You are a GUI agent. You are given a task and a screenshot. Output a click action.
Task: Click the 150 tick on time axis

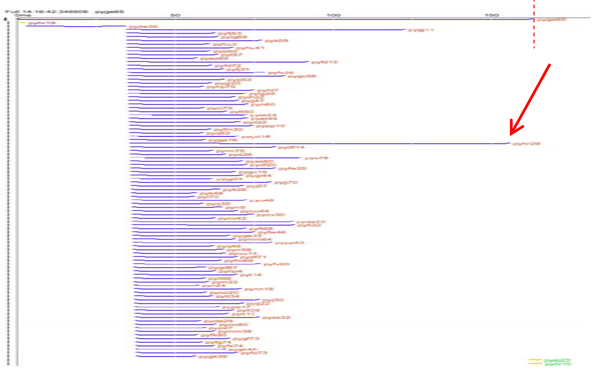tap(491, 15)
